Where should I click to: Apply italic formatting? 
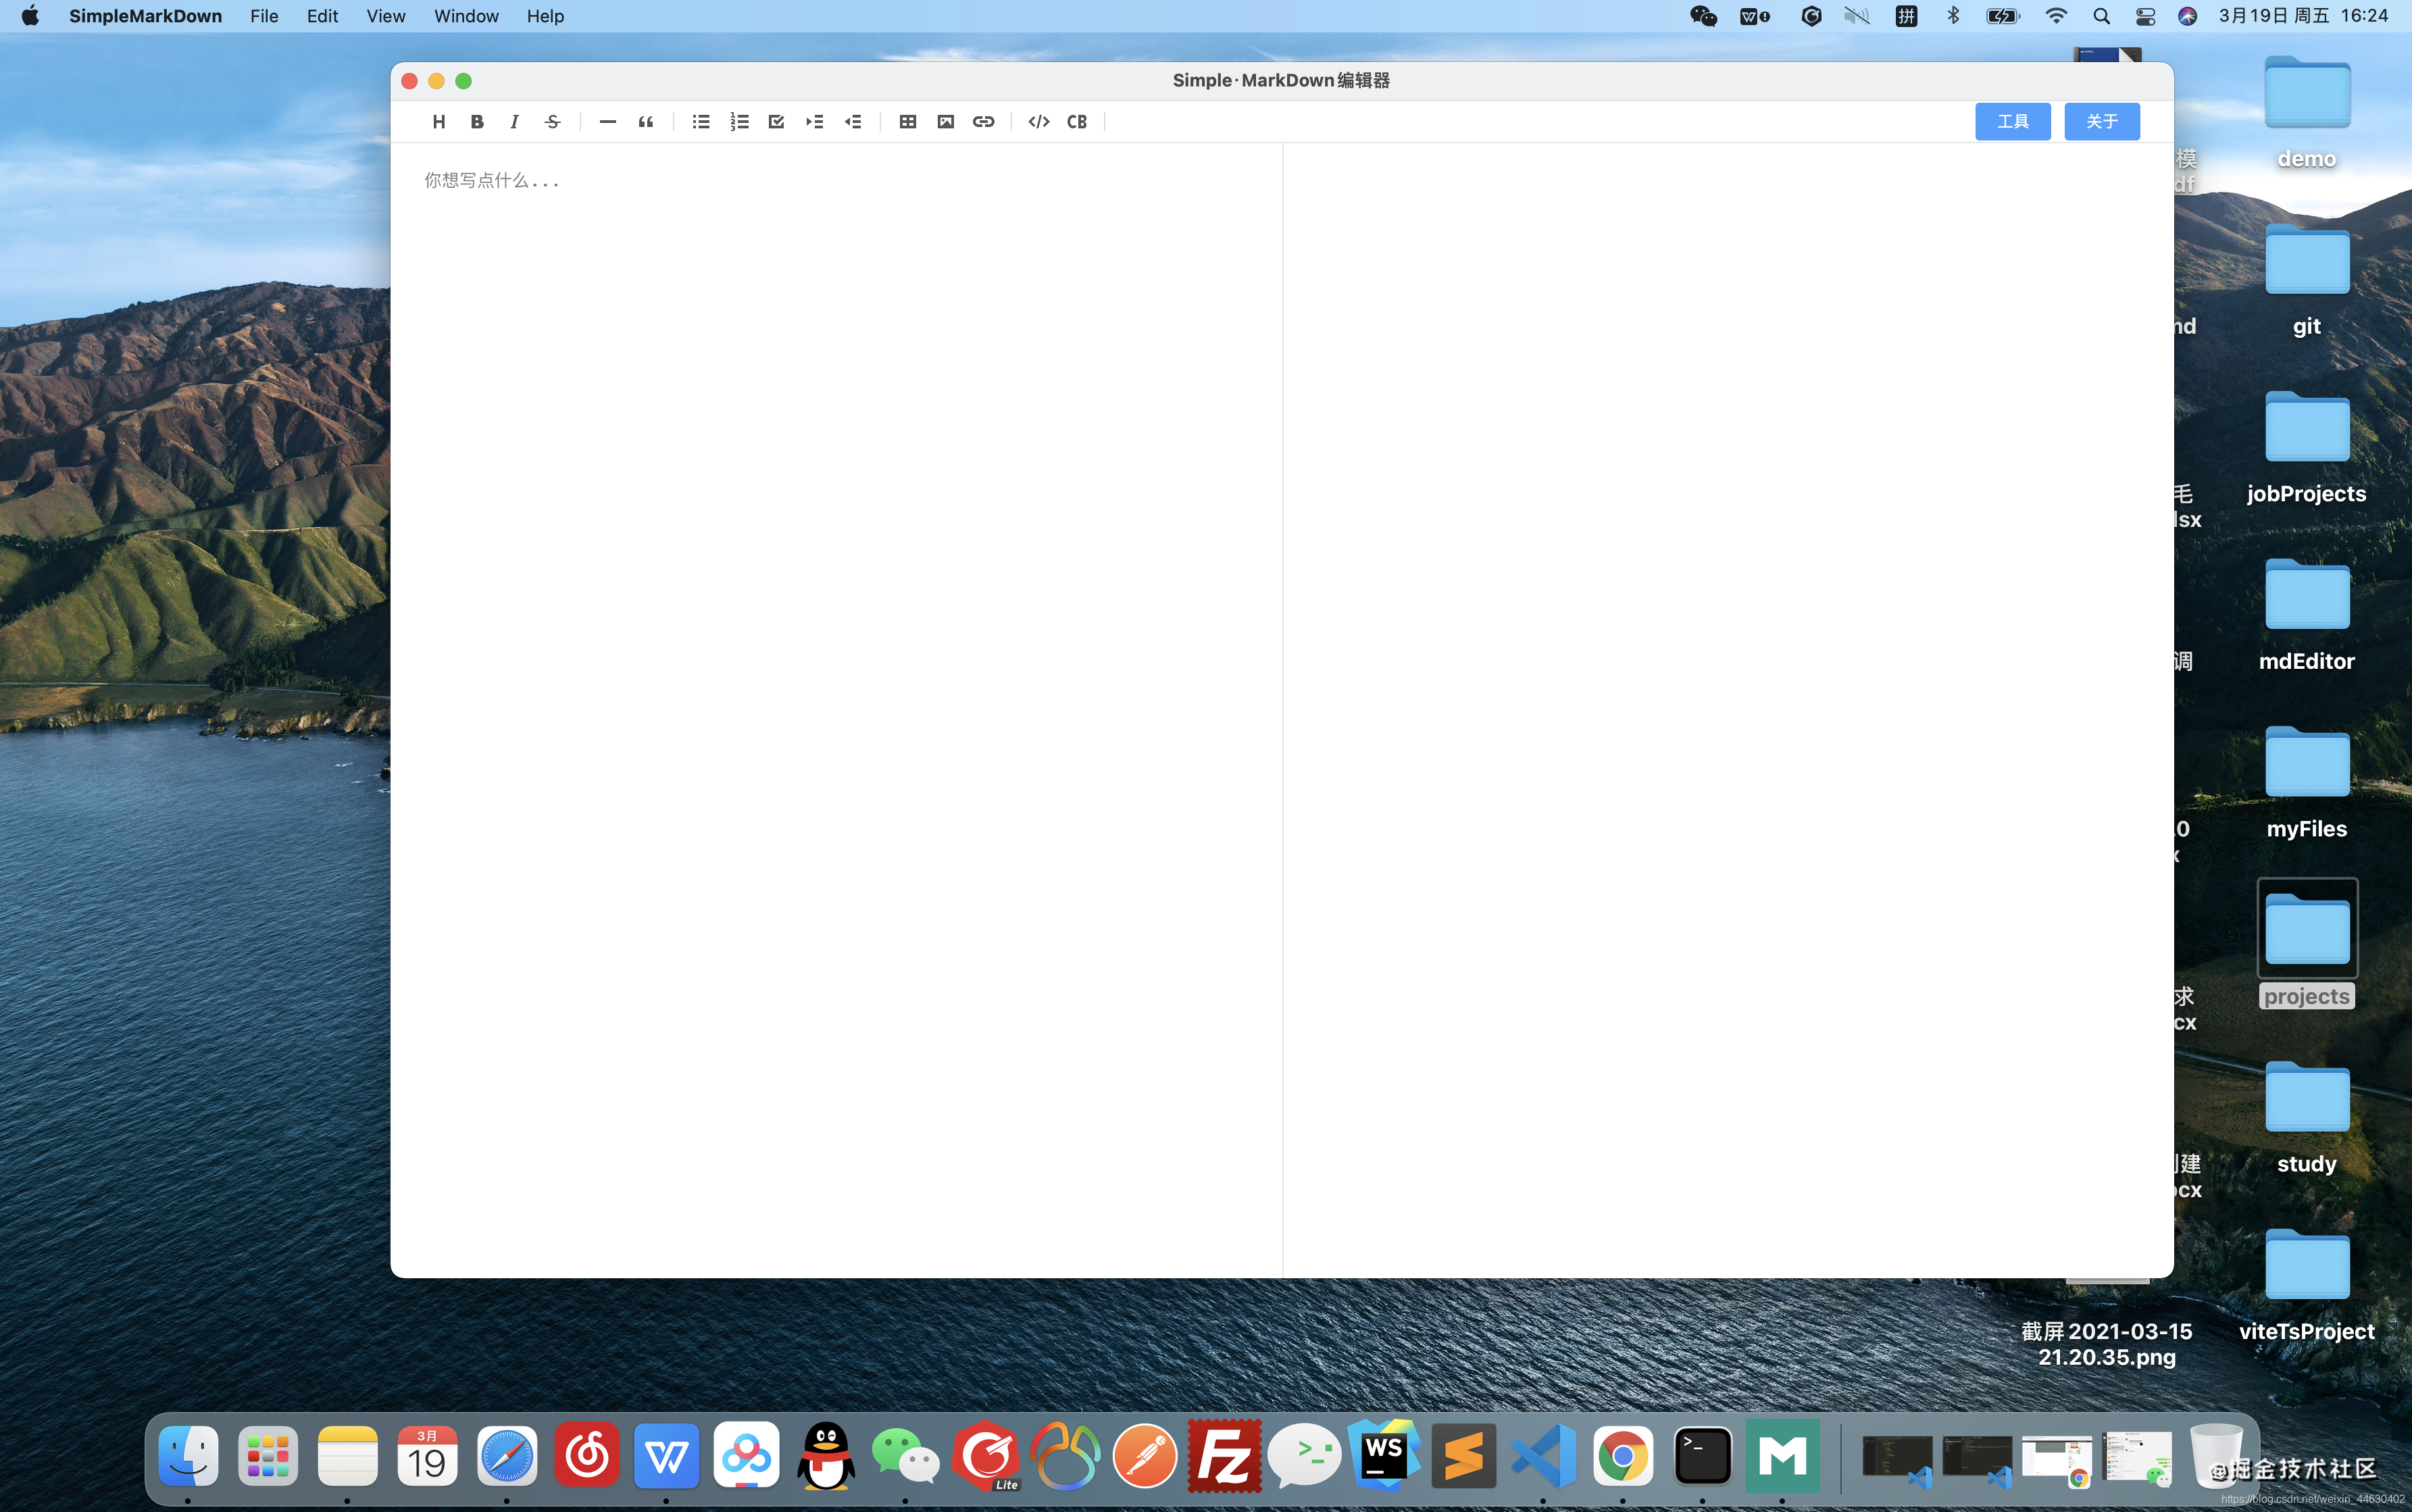(x=514, y=122)
